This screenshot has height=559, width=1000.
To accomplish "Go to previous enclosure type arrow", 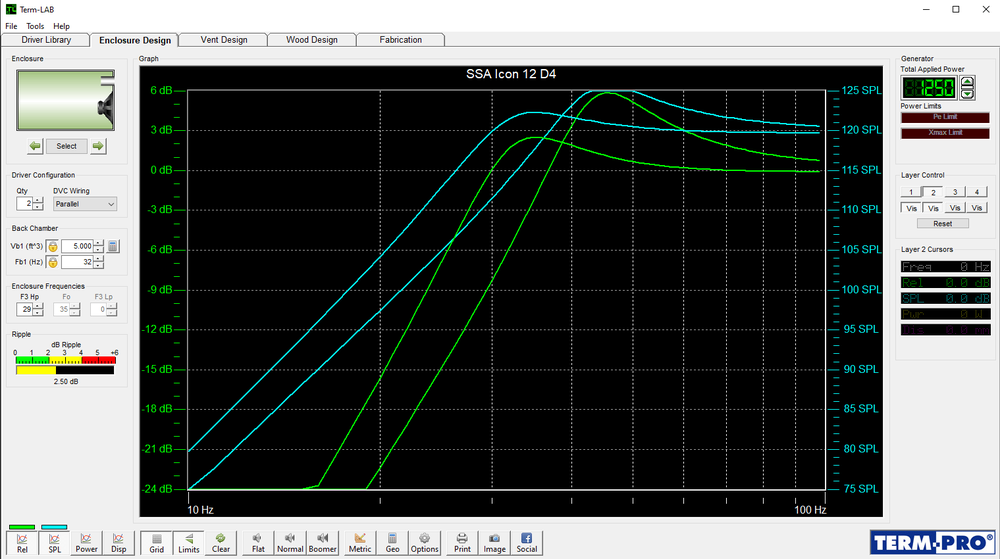I will (x=35, y=146).
